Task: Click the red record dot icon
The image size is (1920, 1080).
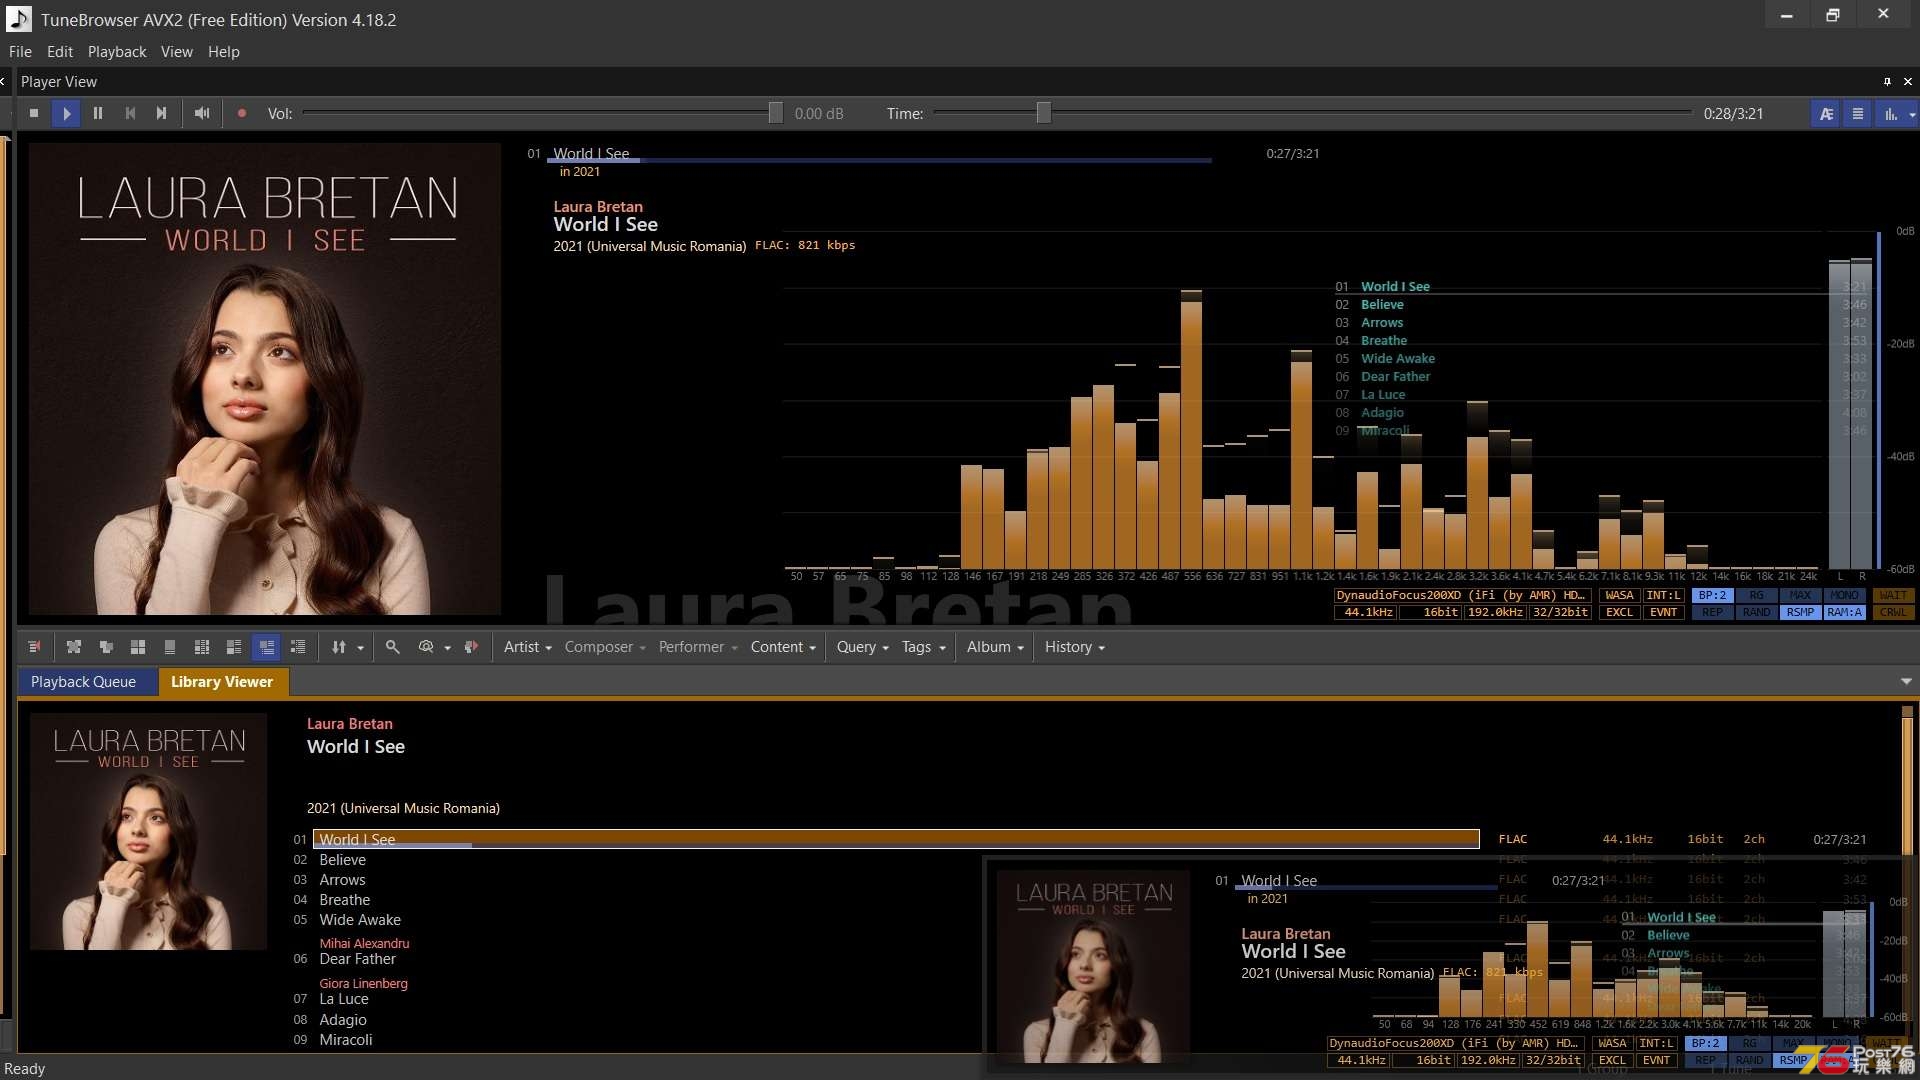Action: point(241,113)
